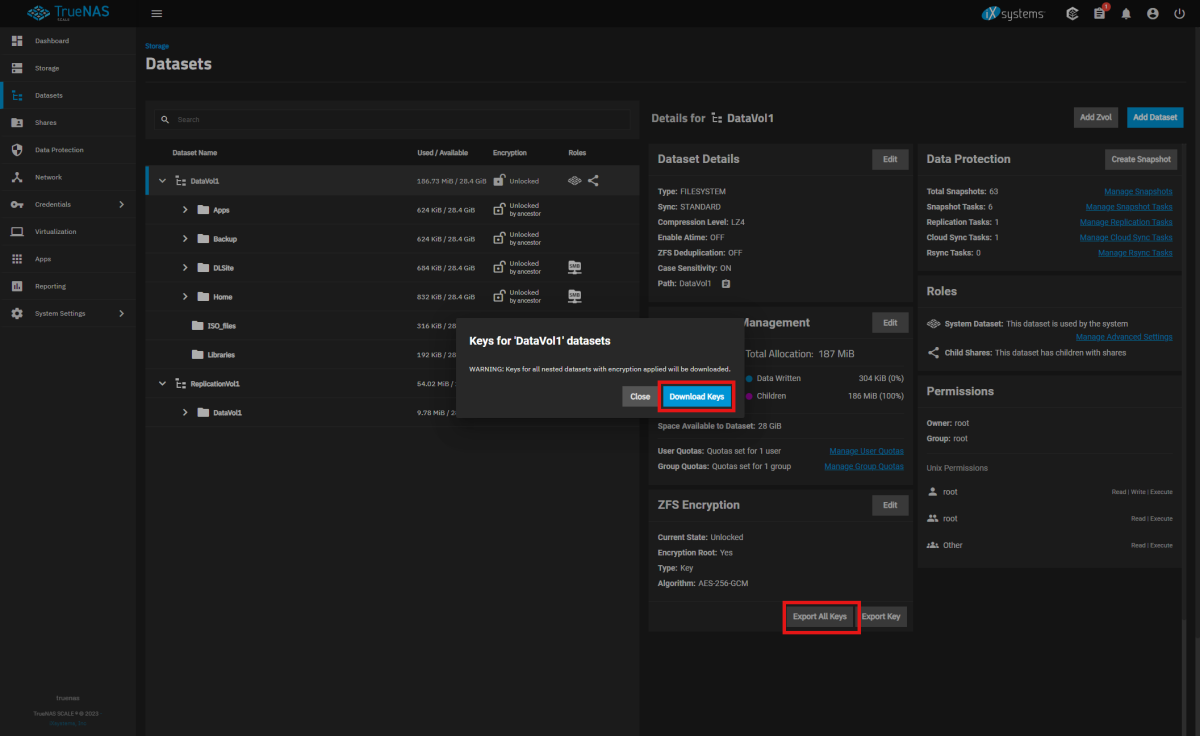The width and height of the screenshot is (1200, 736).
Task: Click the iX systems logo
Action: [1012, 14]
